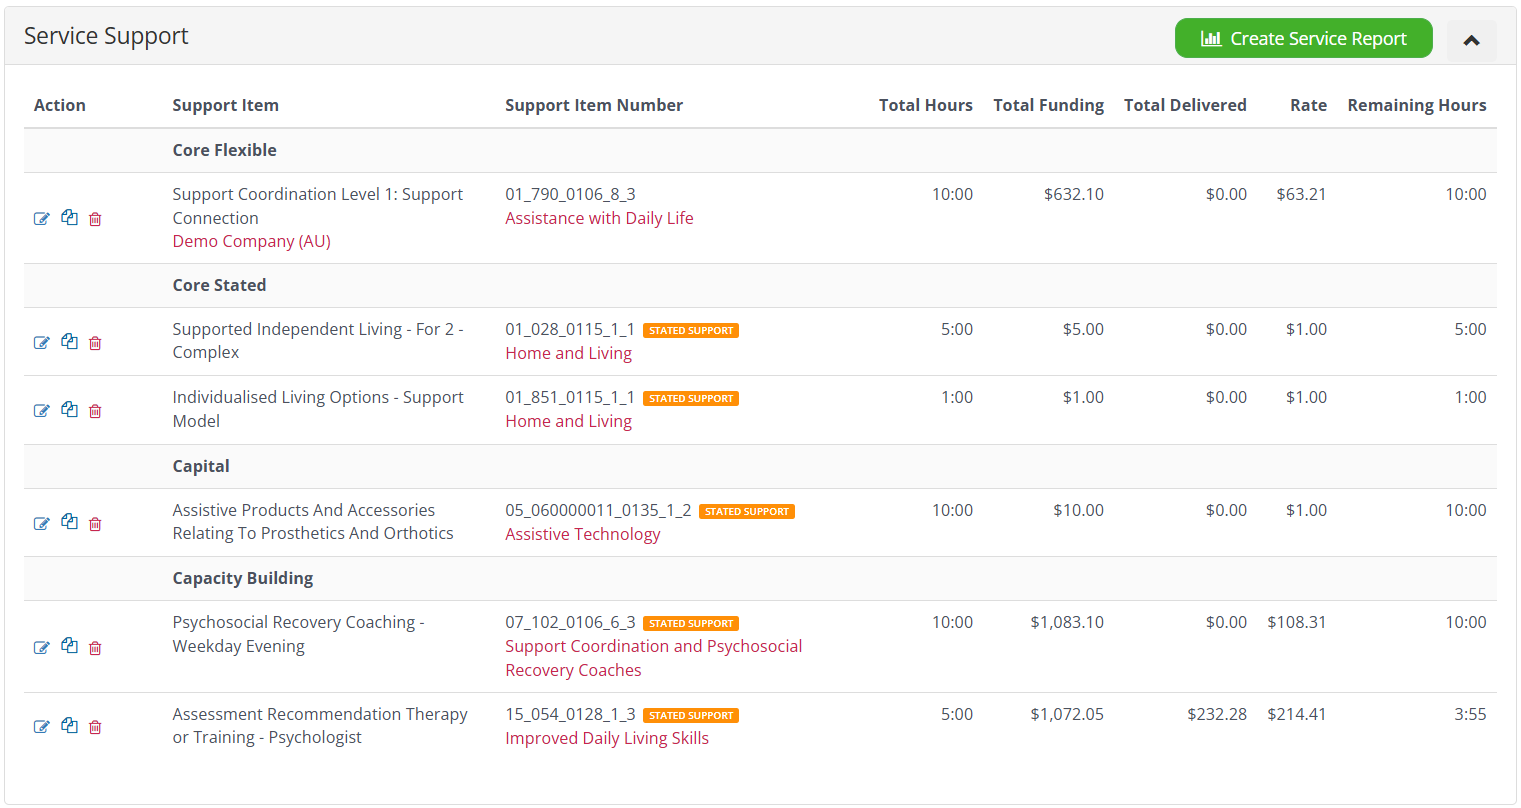The height and width of the screenshot is (808, 1521).
Task: Delete Individualised Living Options support item
Action: click(x=95, y=411)
